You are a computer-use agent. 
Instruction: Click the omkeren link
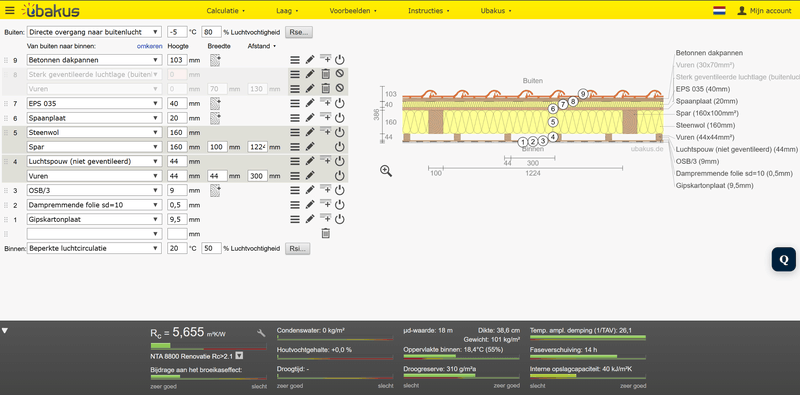[x=149, y=46]
